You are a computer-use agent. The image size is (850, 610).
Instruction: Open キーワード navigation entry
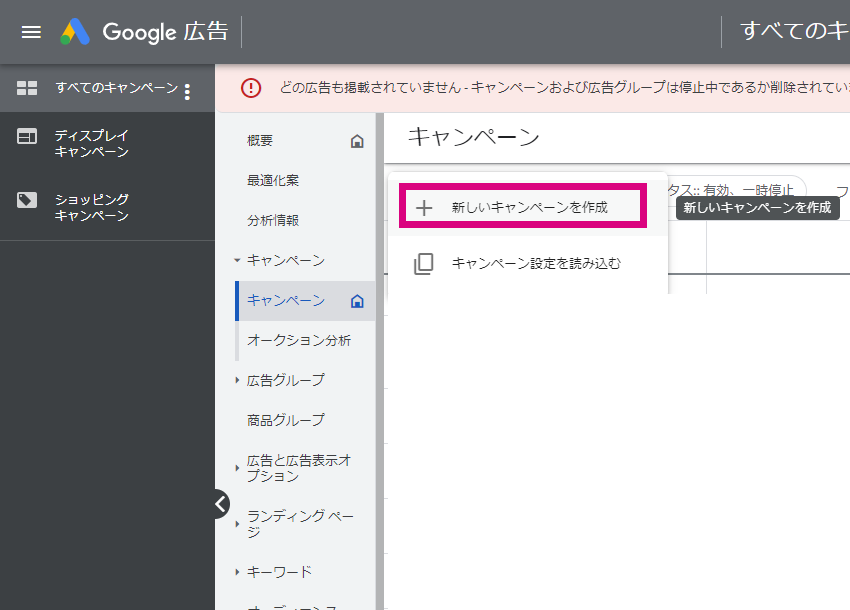[x=280, y=572]
